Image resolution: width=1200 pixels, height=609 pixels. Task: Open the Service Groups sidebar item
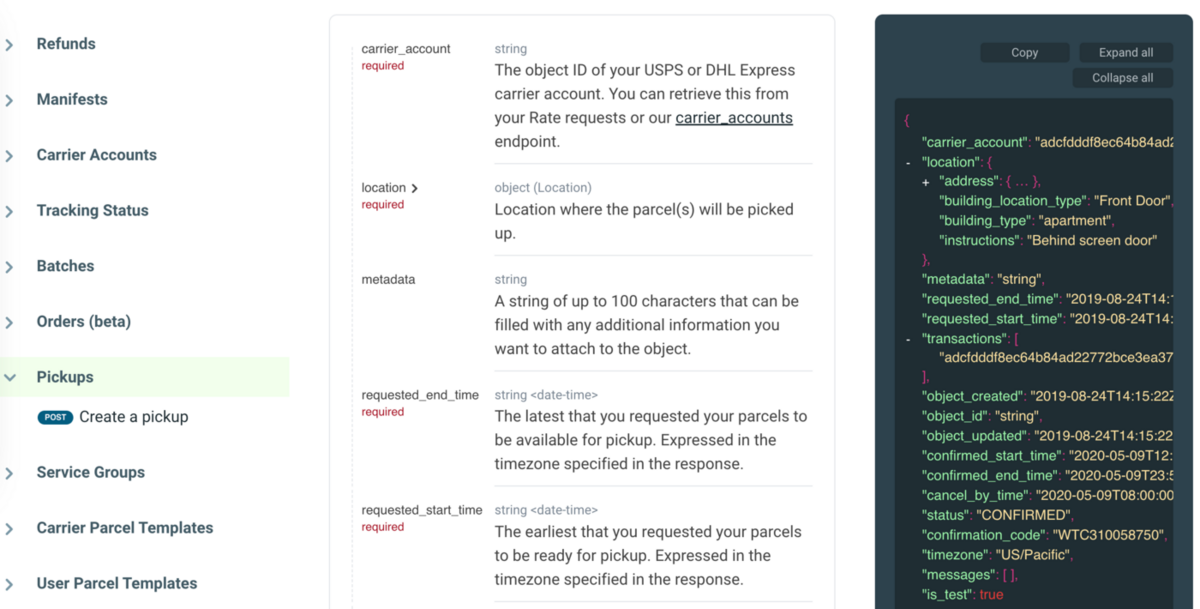tap(91, 472)
